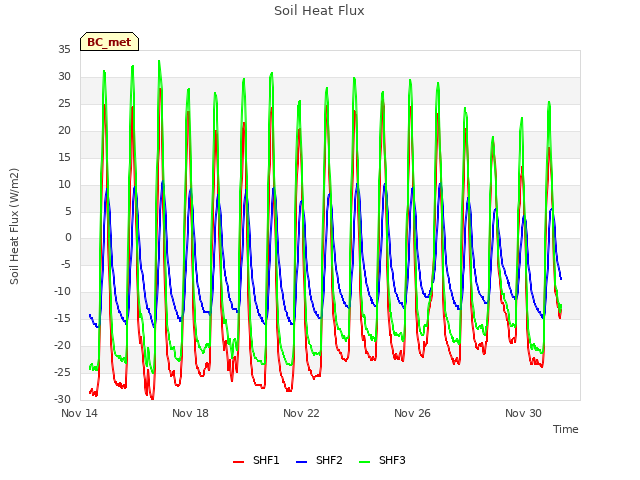This screenshot has height=480, width=640.
Task: Click the BC_met annotation box
Action: click(109, 42)
